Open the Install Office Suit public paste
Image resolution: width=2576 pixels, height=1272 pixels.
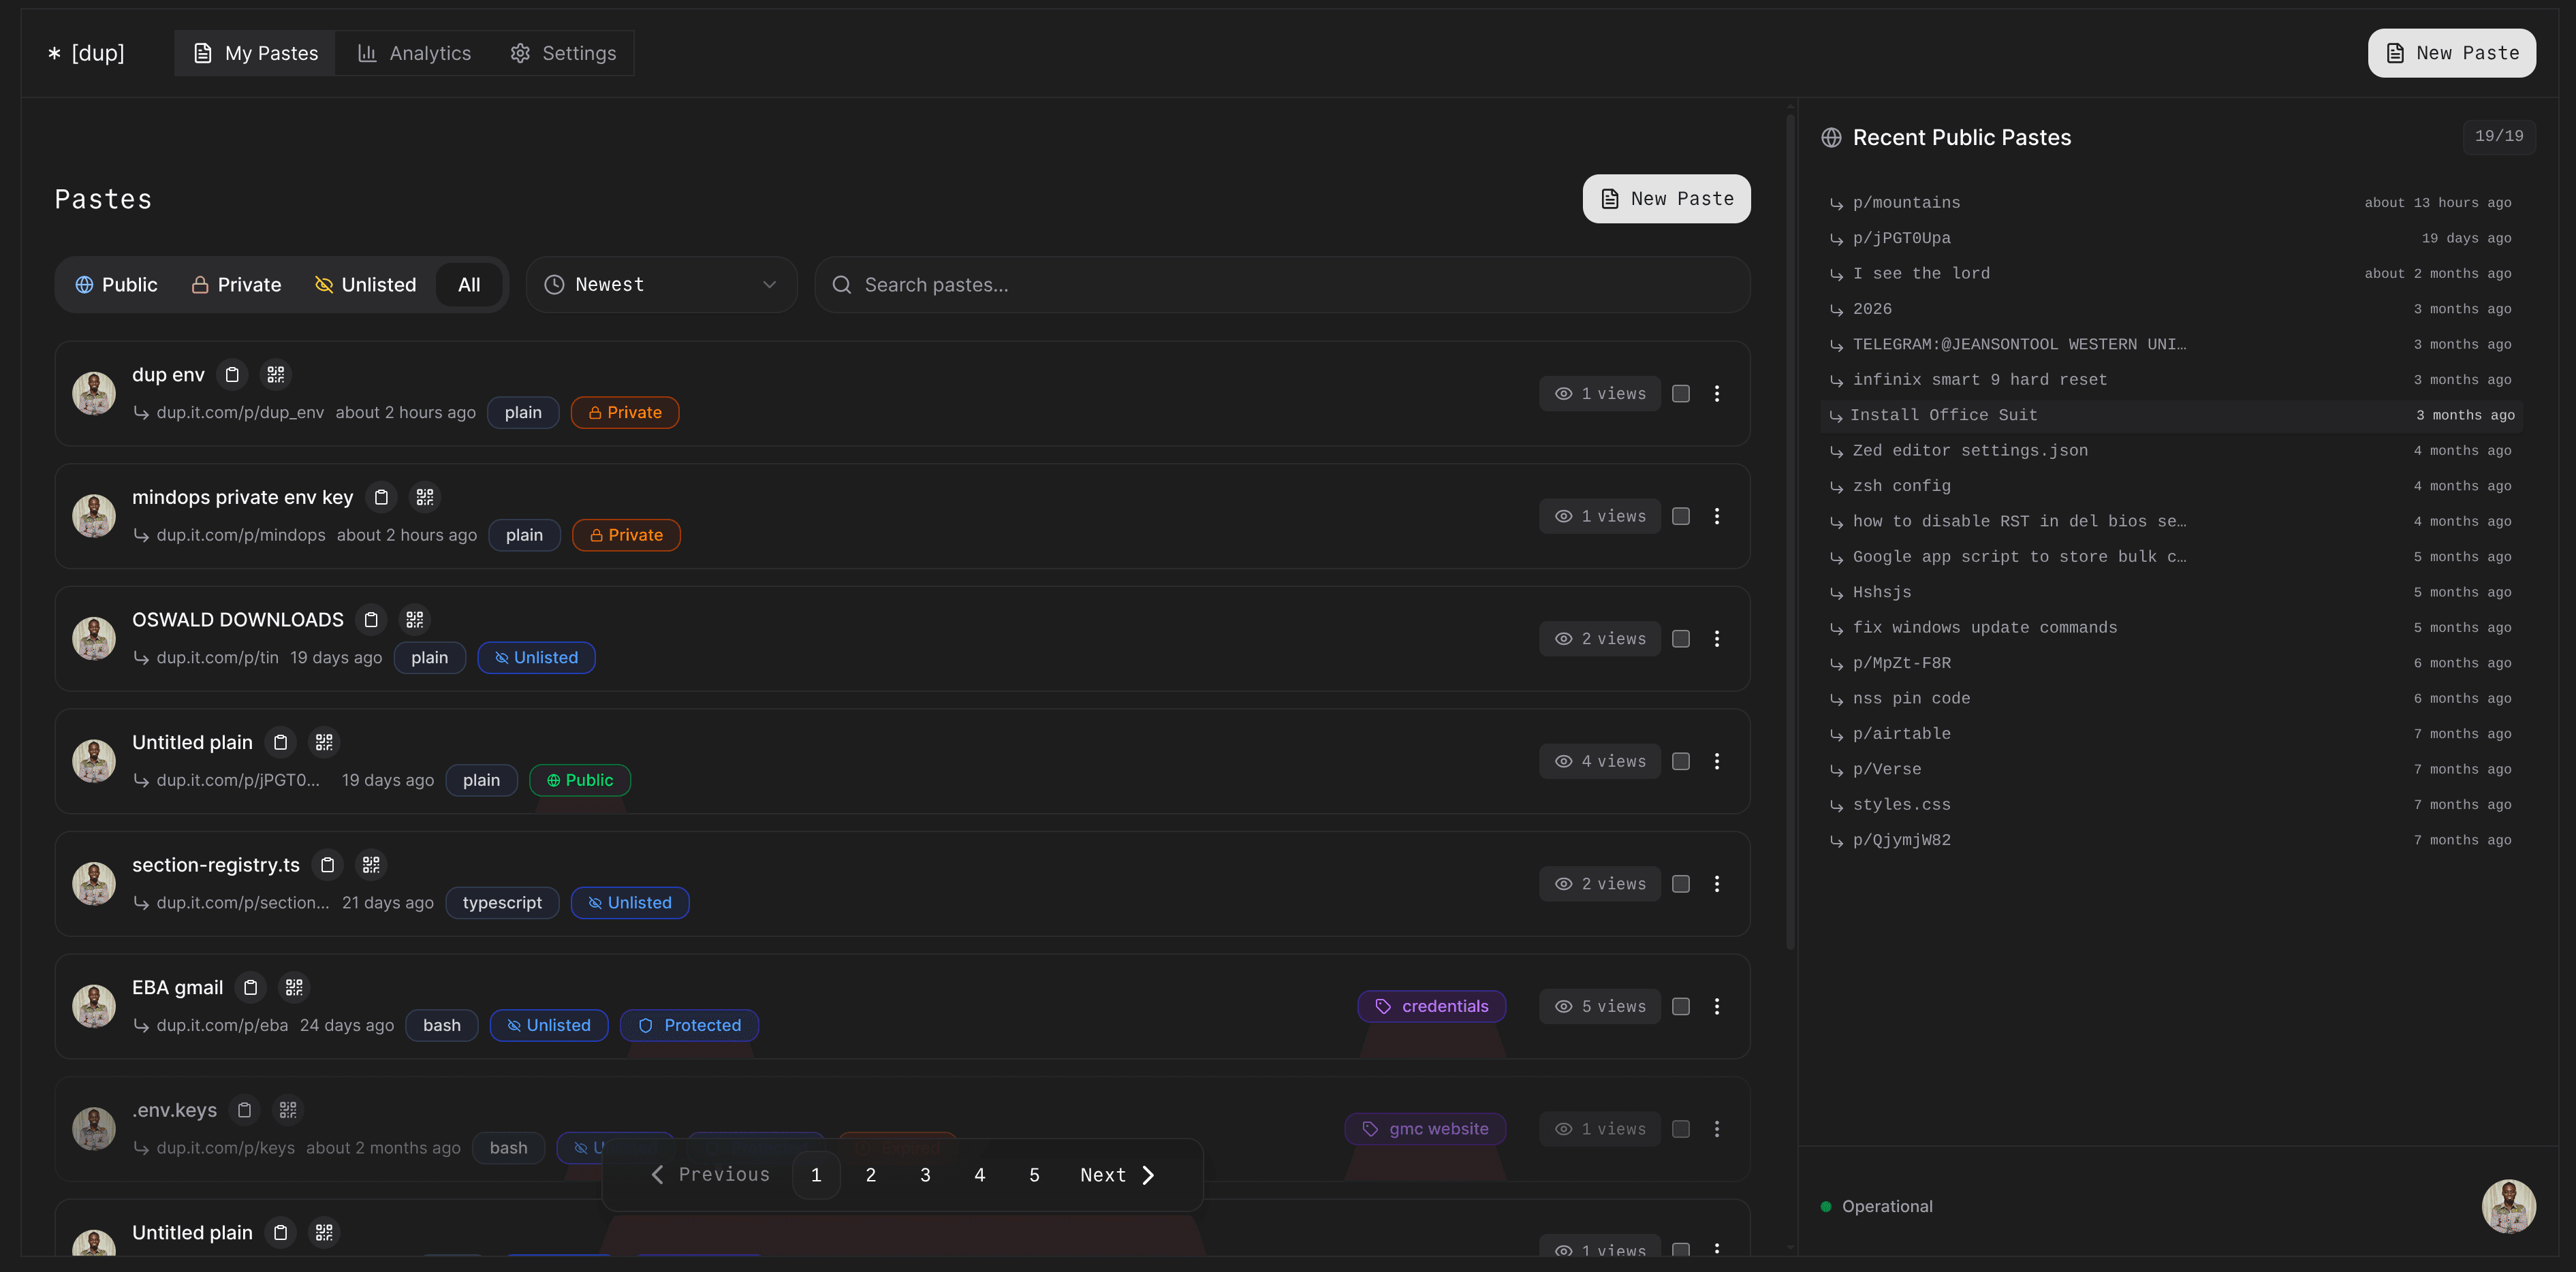point(1944,414)
